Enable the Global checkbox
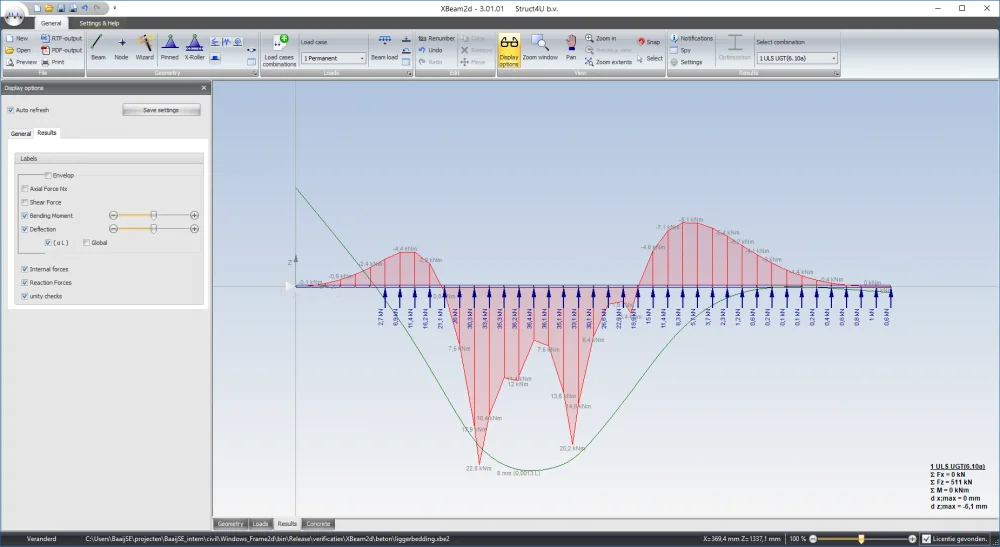The width and height of the screenshot is (1000, 547). click(x=86, y=243)
